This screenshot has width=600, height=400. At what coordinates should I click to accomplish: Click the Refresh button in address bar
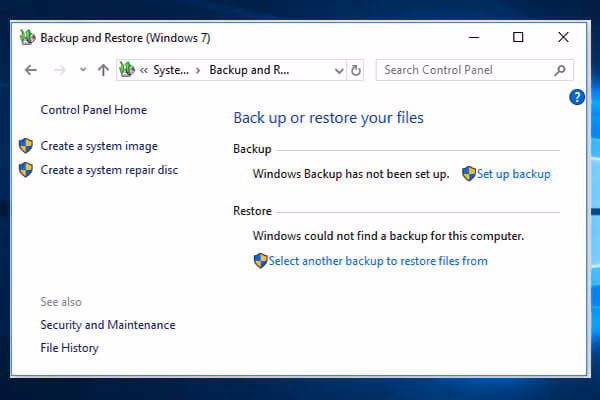coord(356,70)
